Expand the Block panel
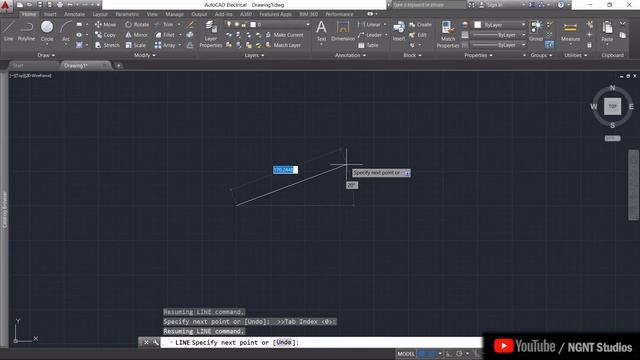Image resolution: width=640 pixels, height=360 pixels. pyautogui.click(x=412, y=55)
